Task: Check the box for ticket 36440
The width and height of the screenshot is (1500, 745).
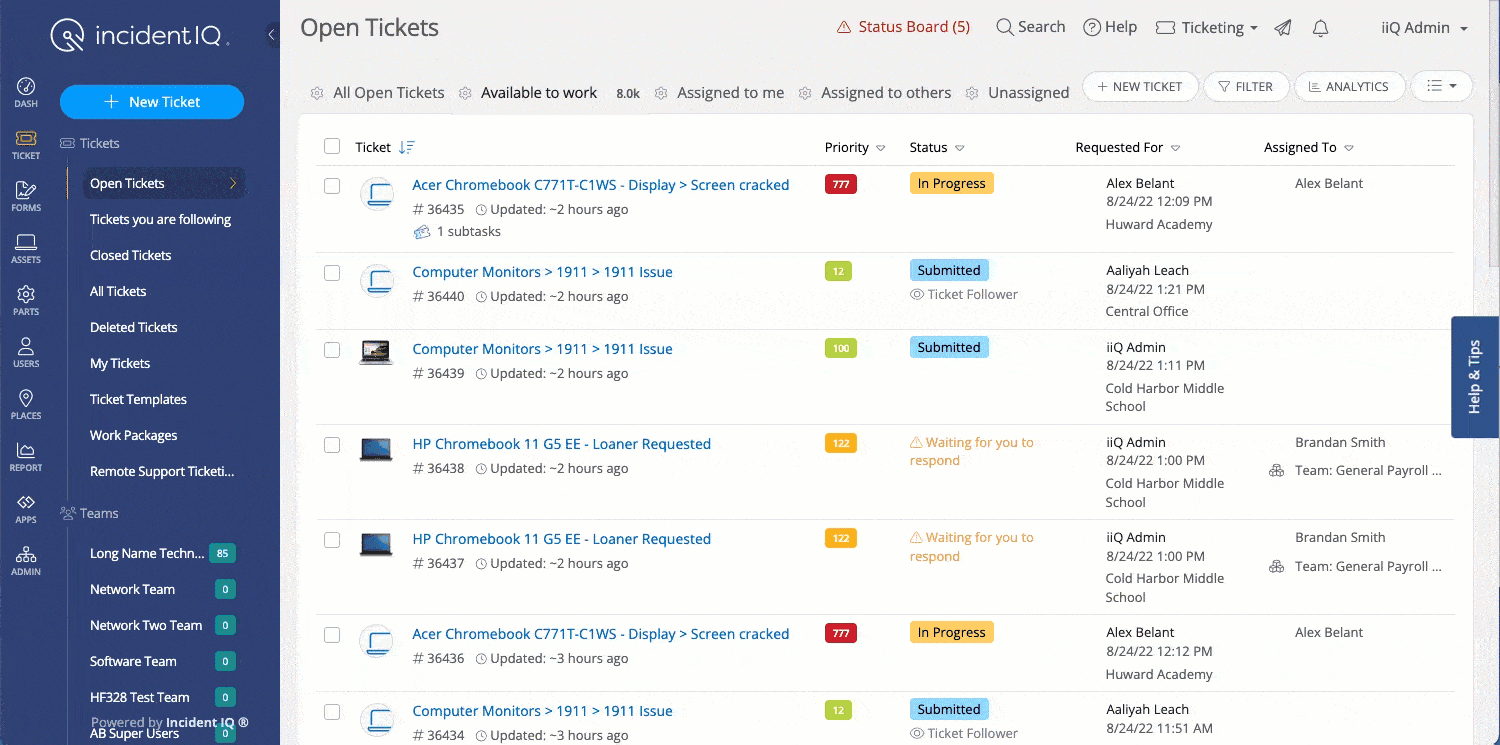Action: click(x=332, y=273)
